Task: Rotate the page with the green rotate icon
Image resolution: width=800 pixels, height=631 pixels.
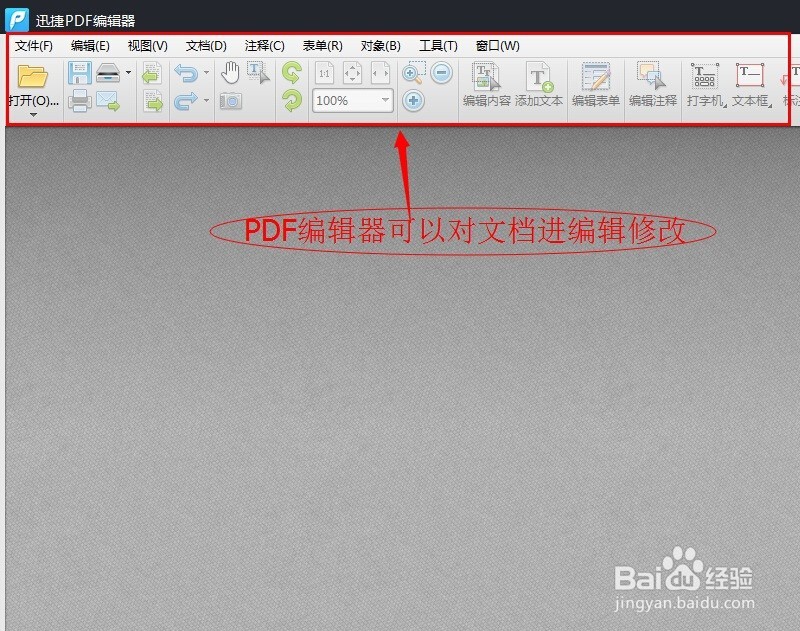Action: click(293, 72)
